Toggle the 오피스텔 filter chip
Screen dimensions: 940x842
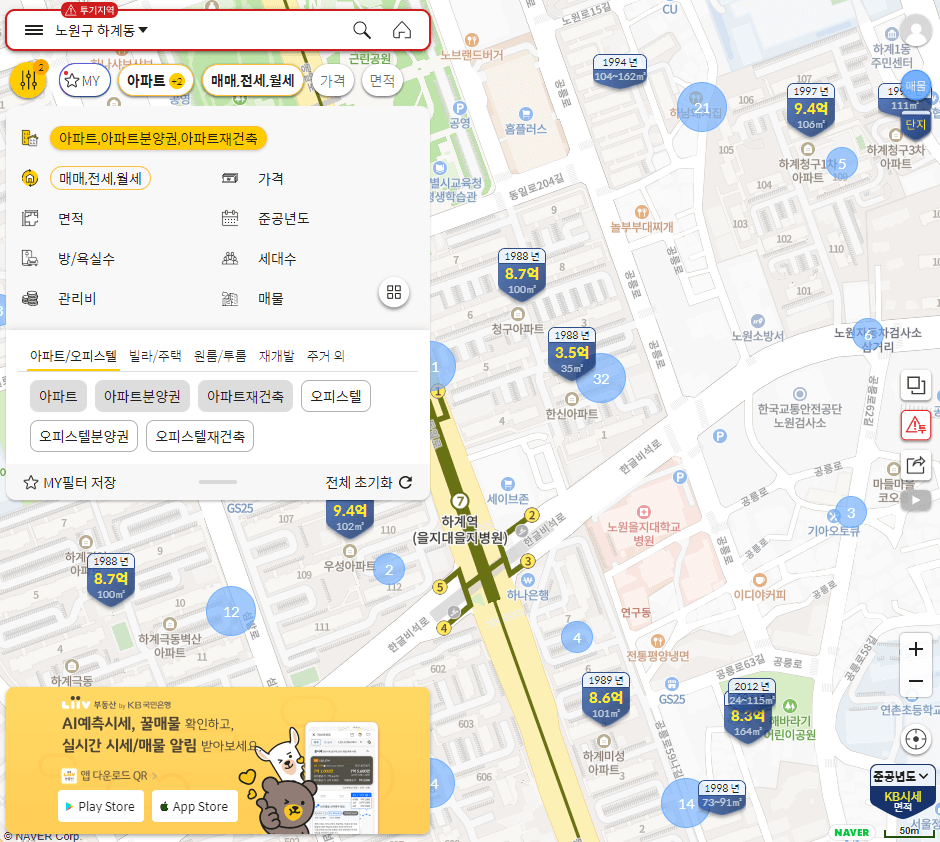coord(335,396)
